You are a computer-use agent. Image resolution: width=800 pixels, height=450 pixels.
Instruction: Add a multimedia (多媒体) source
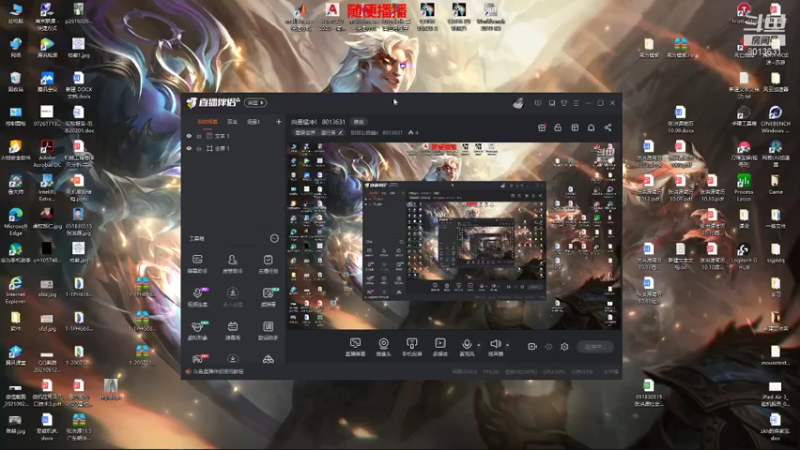coord(440,346)
